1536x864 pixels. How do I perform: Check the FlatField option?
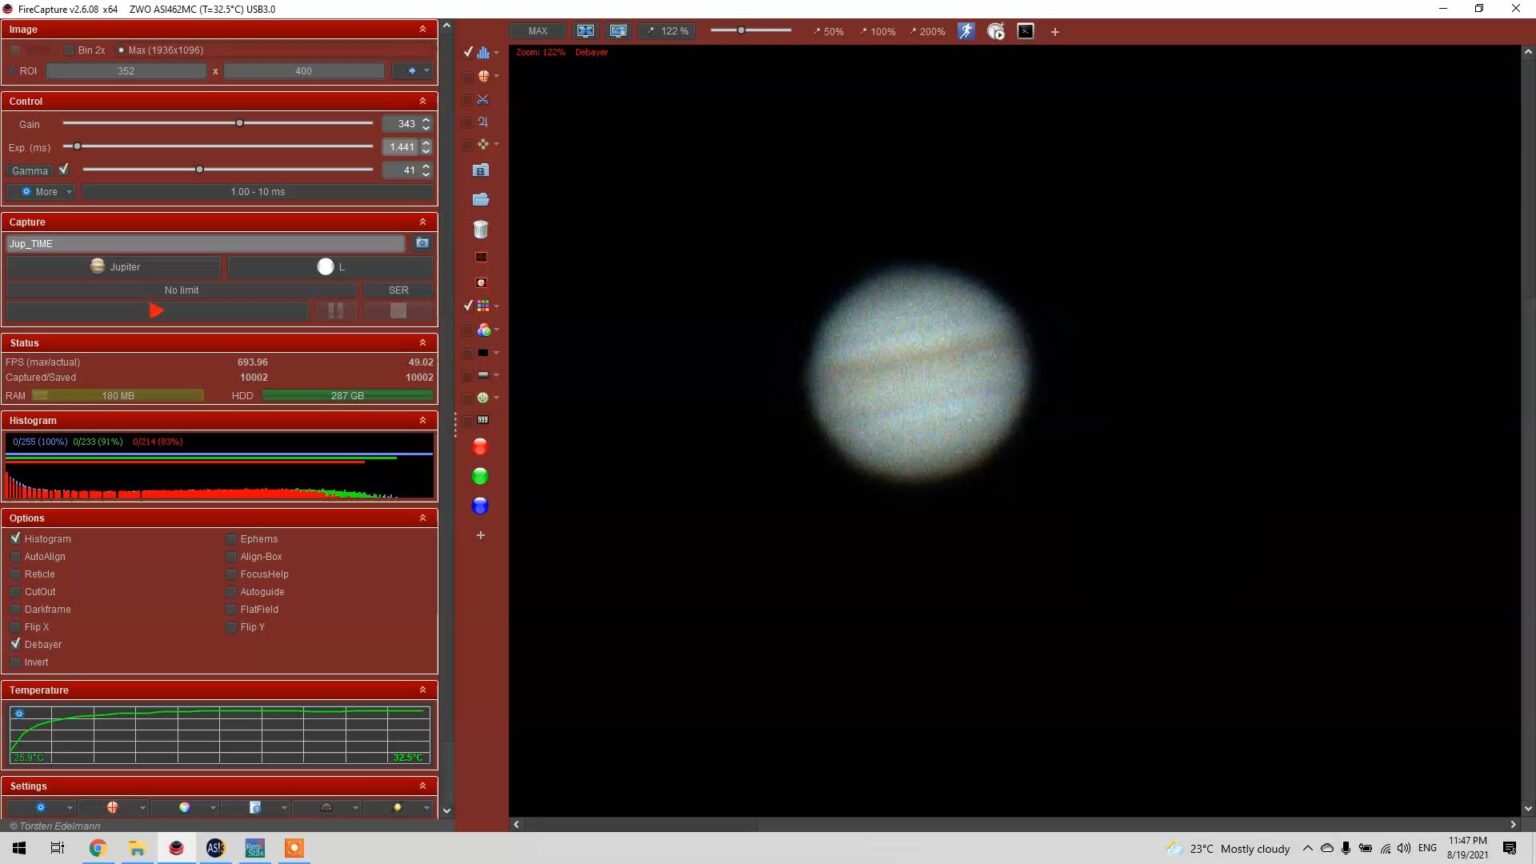point(231,609)
